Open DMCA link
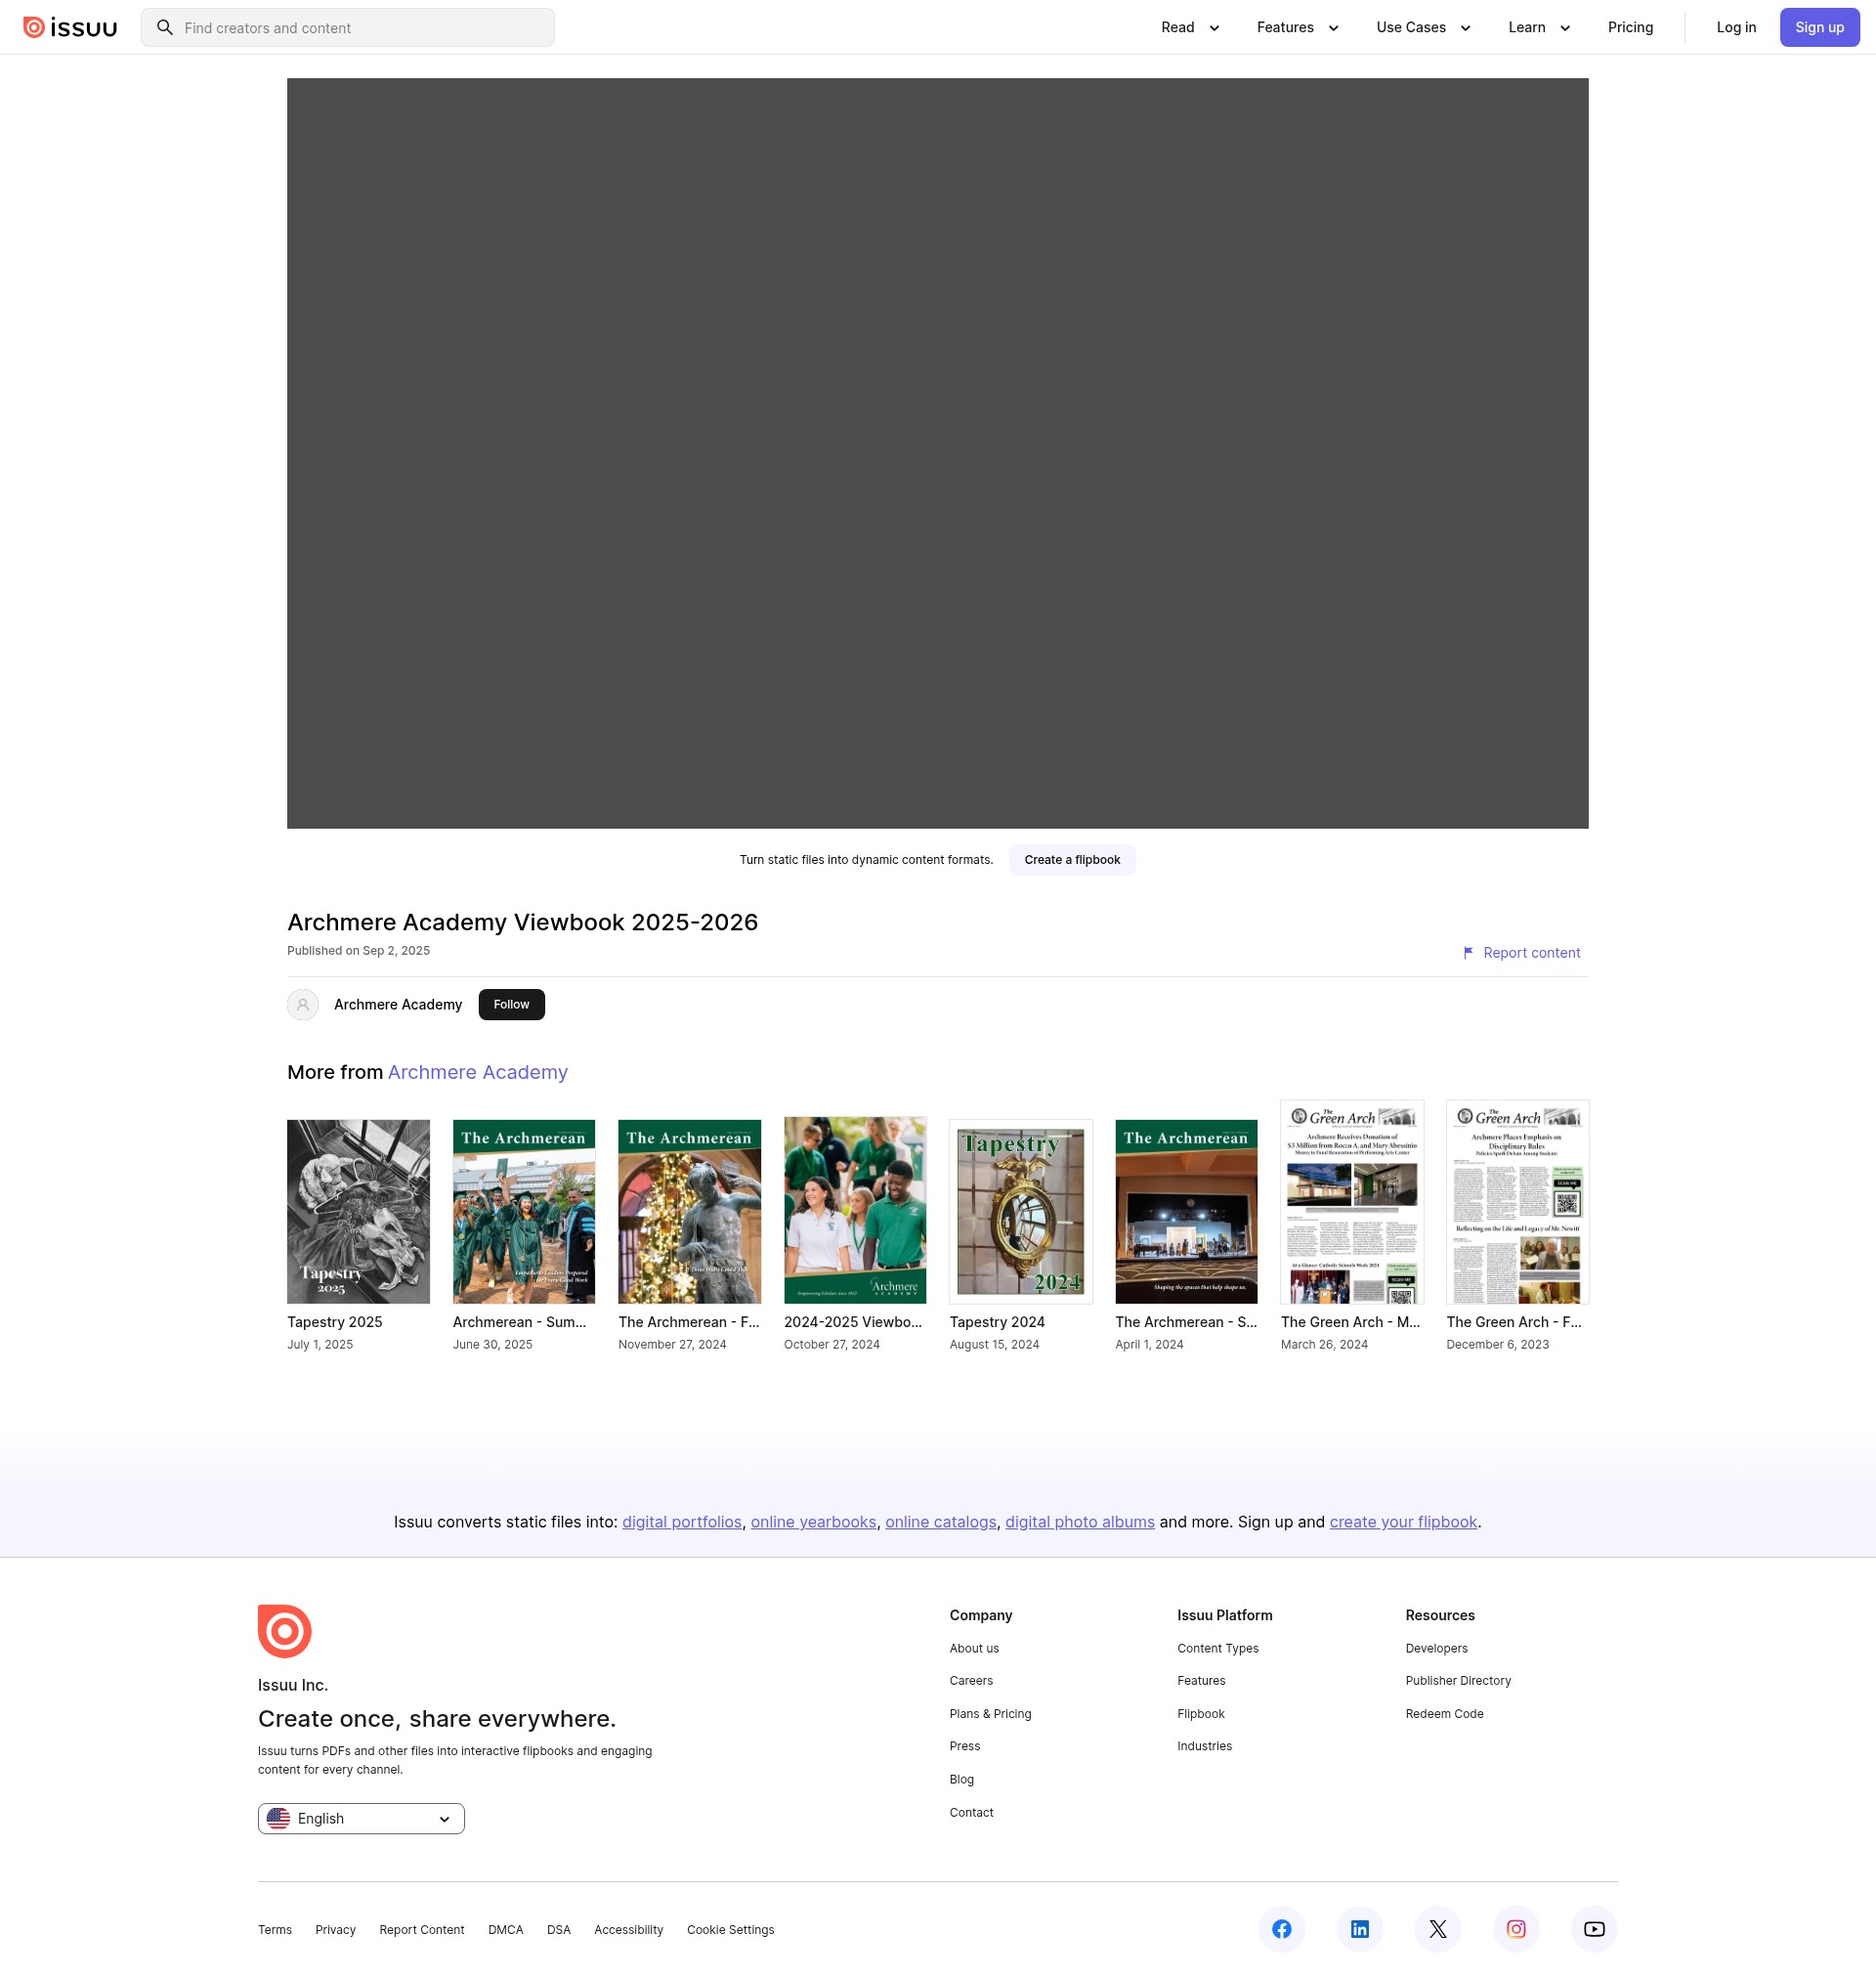Viewport: 1876px width, 1976px height. (505, 1930)
